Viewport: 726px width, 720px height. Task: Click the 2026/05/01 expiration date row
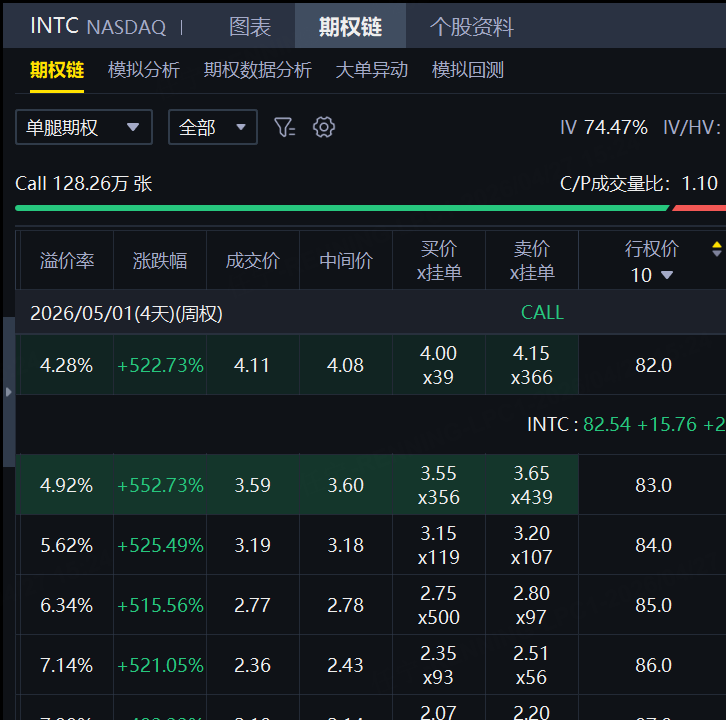coord(126,314)
